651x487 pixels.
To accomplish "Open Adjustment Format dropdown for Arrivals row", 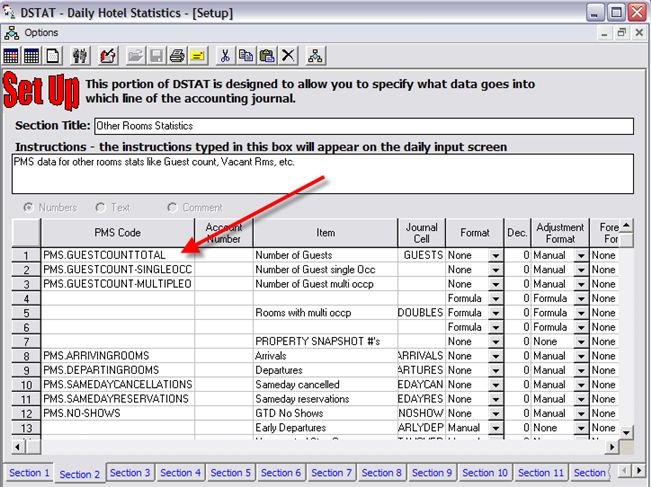I will [581, 356].
